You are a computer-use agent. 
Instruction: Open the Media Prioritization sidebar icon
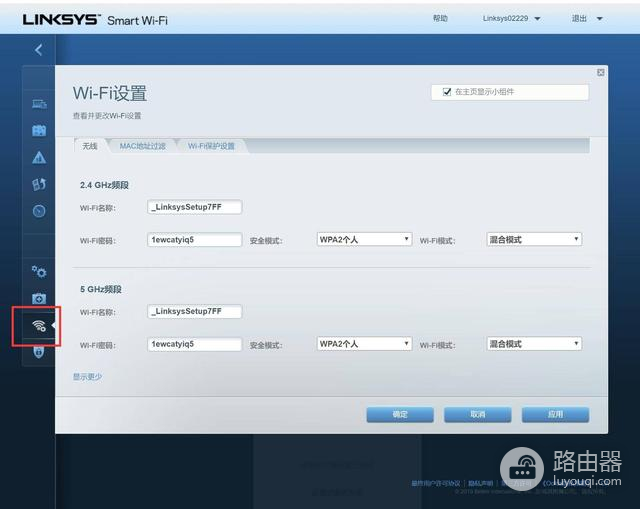tap(39, 184)
